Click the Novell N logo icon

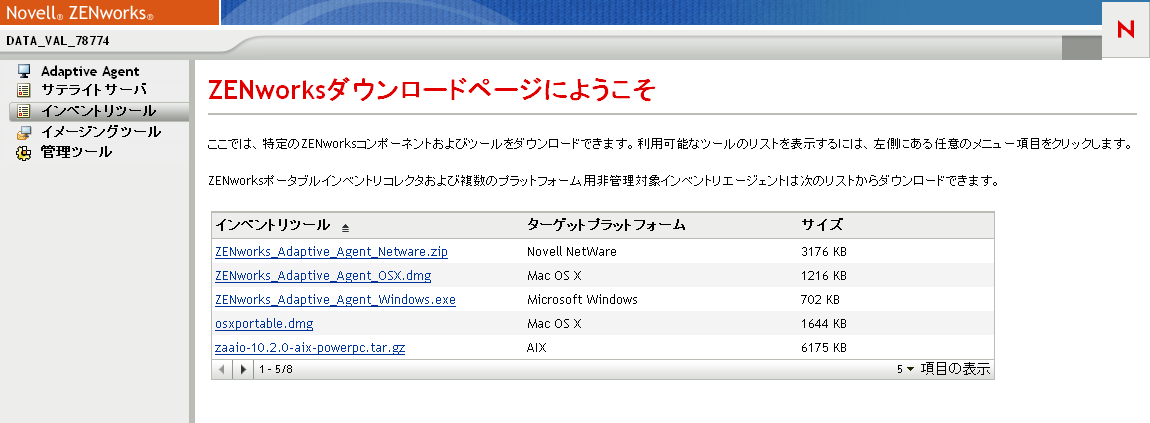pos(1125,29)
